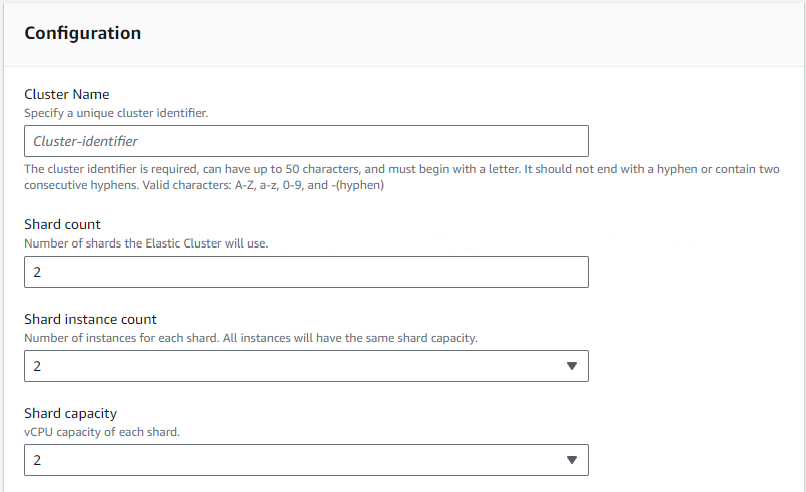The height and width of the screenshot is (492, 806).
Task: Click the value 2 in Shard count
Action: (38, 272)
